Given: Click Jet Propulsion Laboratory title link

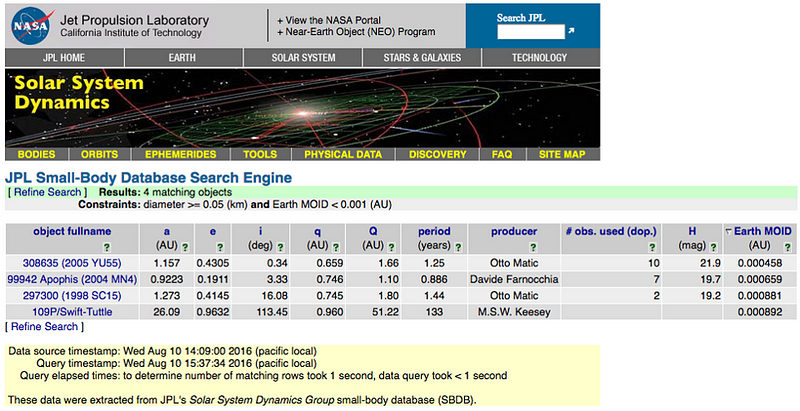Looking at the screenshot, I should click(x=135, y=20).
